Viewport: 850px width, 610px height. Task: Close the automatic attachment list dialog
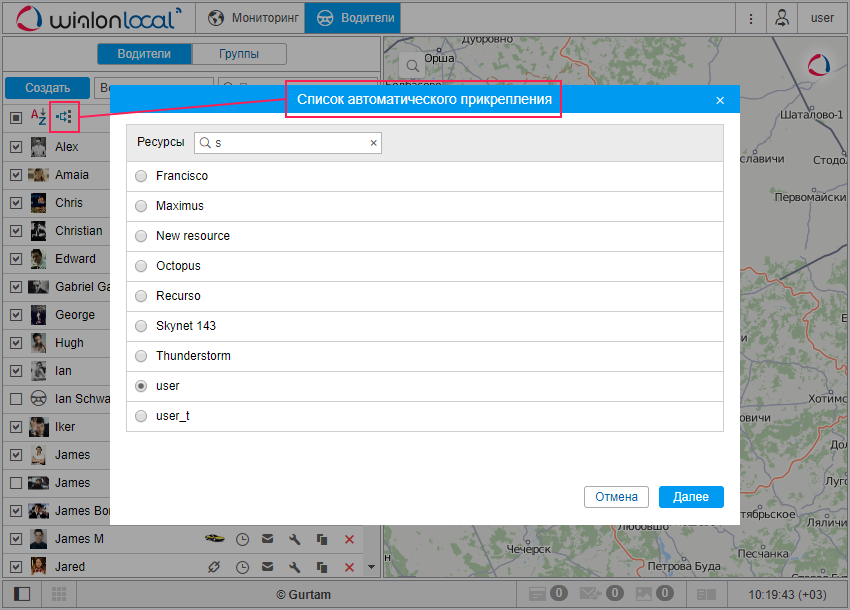(720, 100)
